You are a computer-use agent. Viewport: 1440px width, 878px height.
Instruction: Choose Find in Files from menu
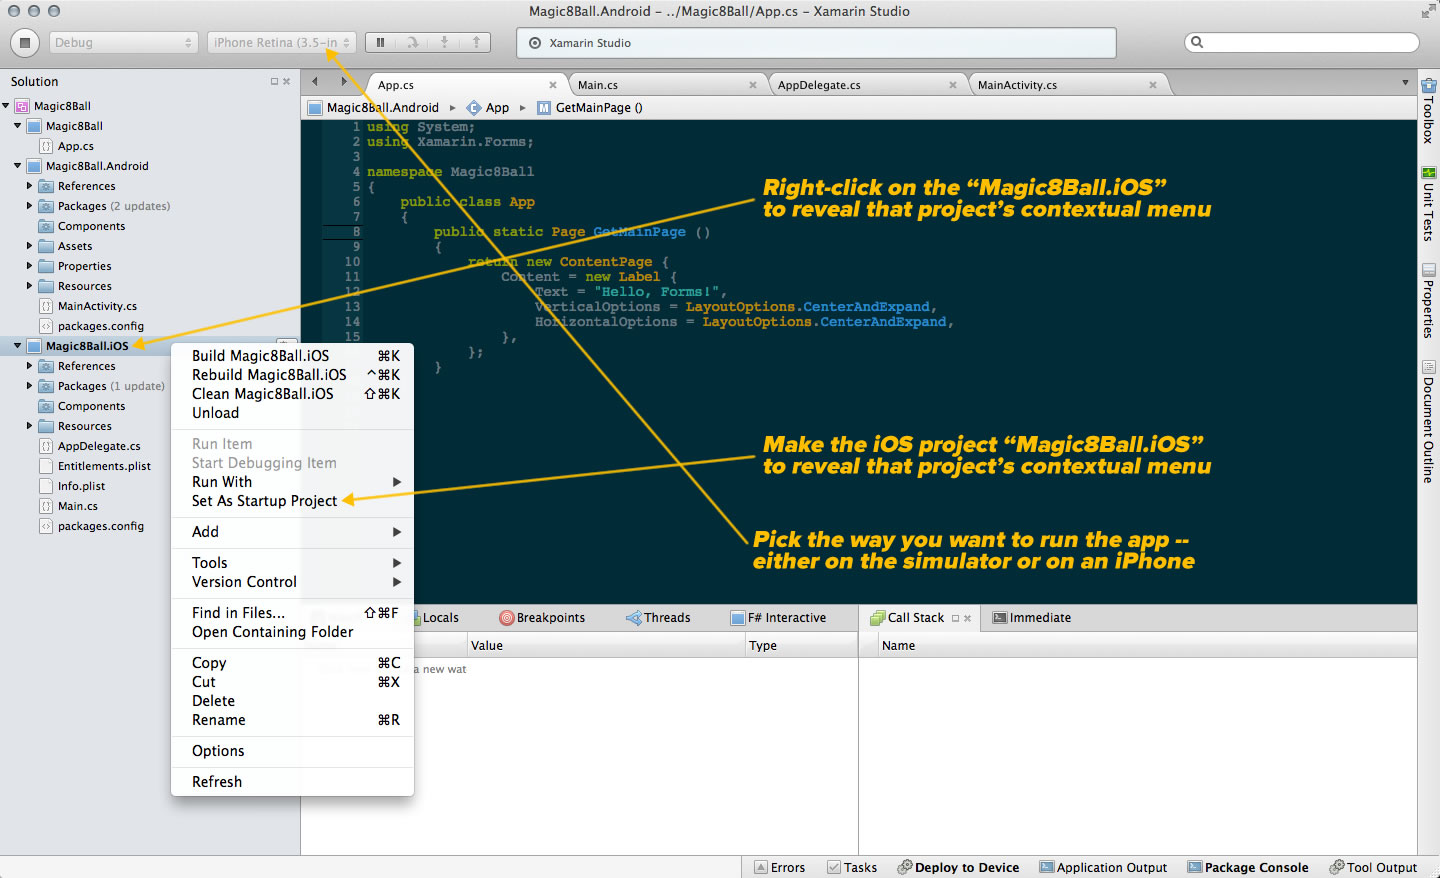point(292,613)
